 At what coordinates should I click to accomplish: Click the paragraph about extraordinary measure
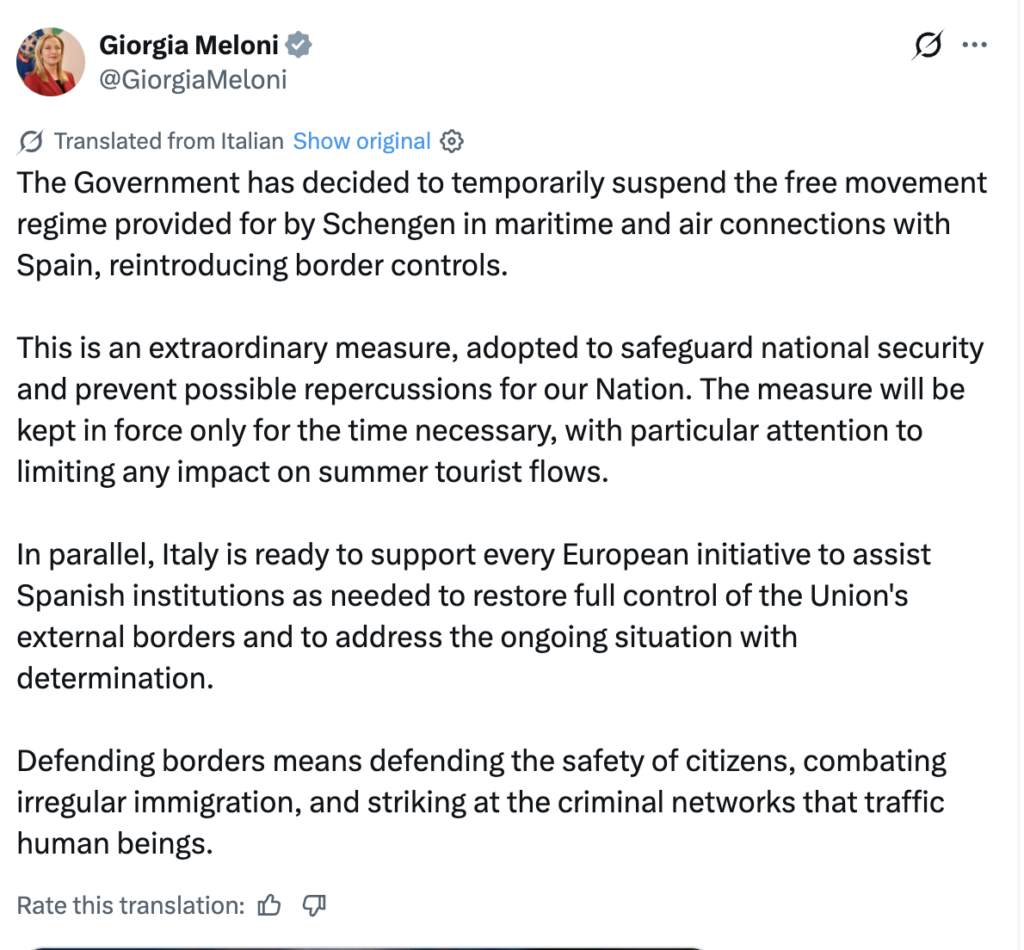point(500,409)
